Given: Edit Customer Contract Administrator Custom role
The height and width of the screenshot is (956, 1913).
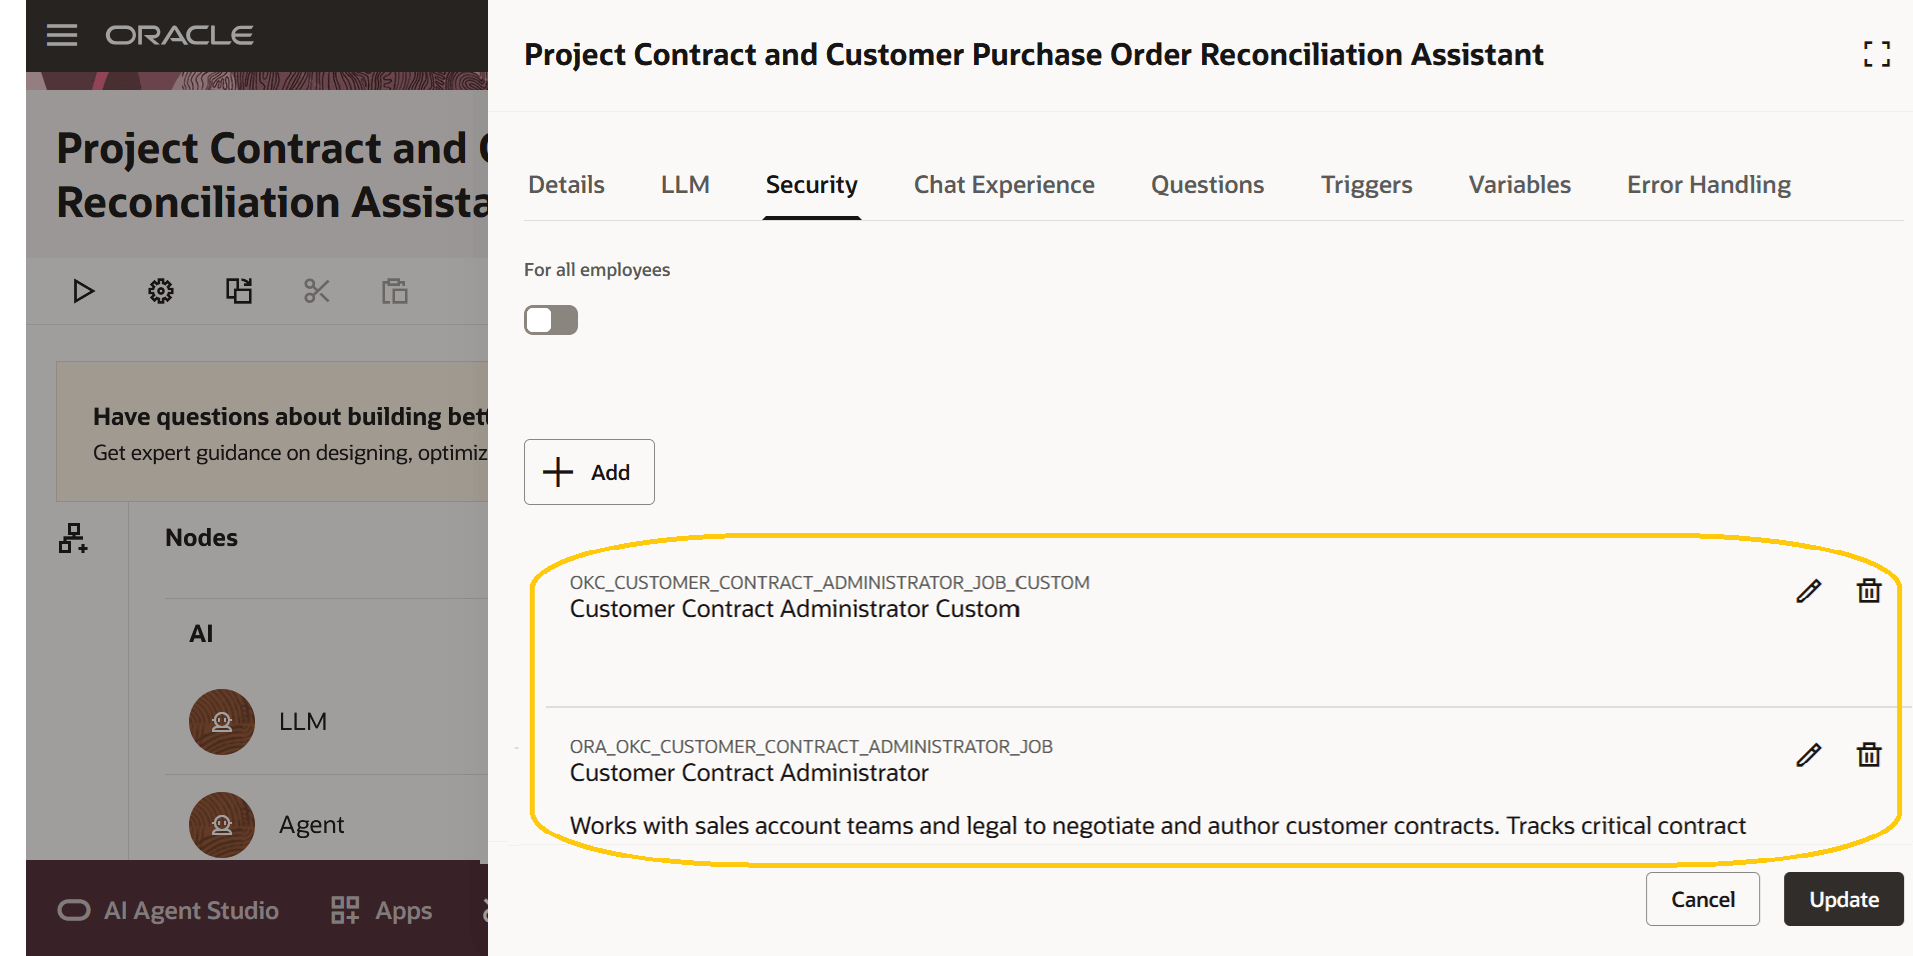Looking at the screenshot, I should [1808, 591].
